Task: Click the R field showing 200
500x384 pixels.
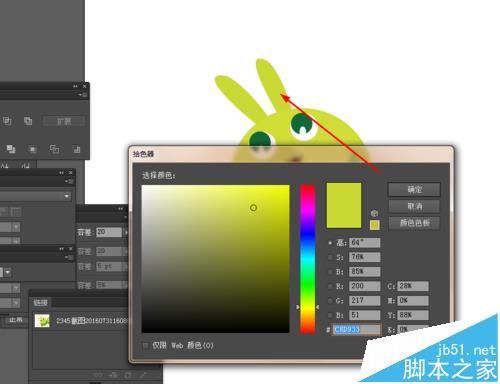Action: tap(364, 286)
